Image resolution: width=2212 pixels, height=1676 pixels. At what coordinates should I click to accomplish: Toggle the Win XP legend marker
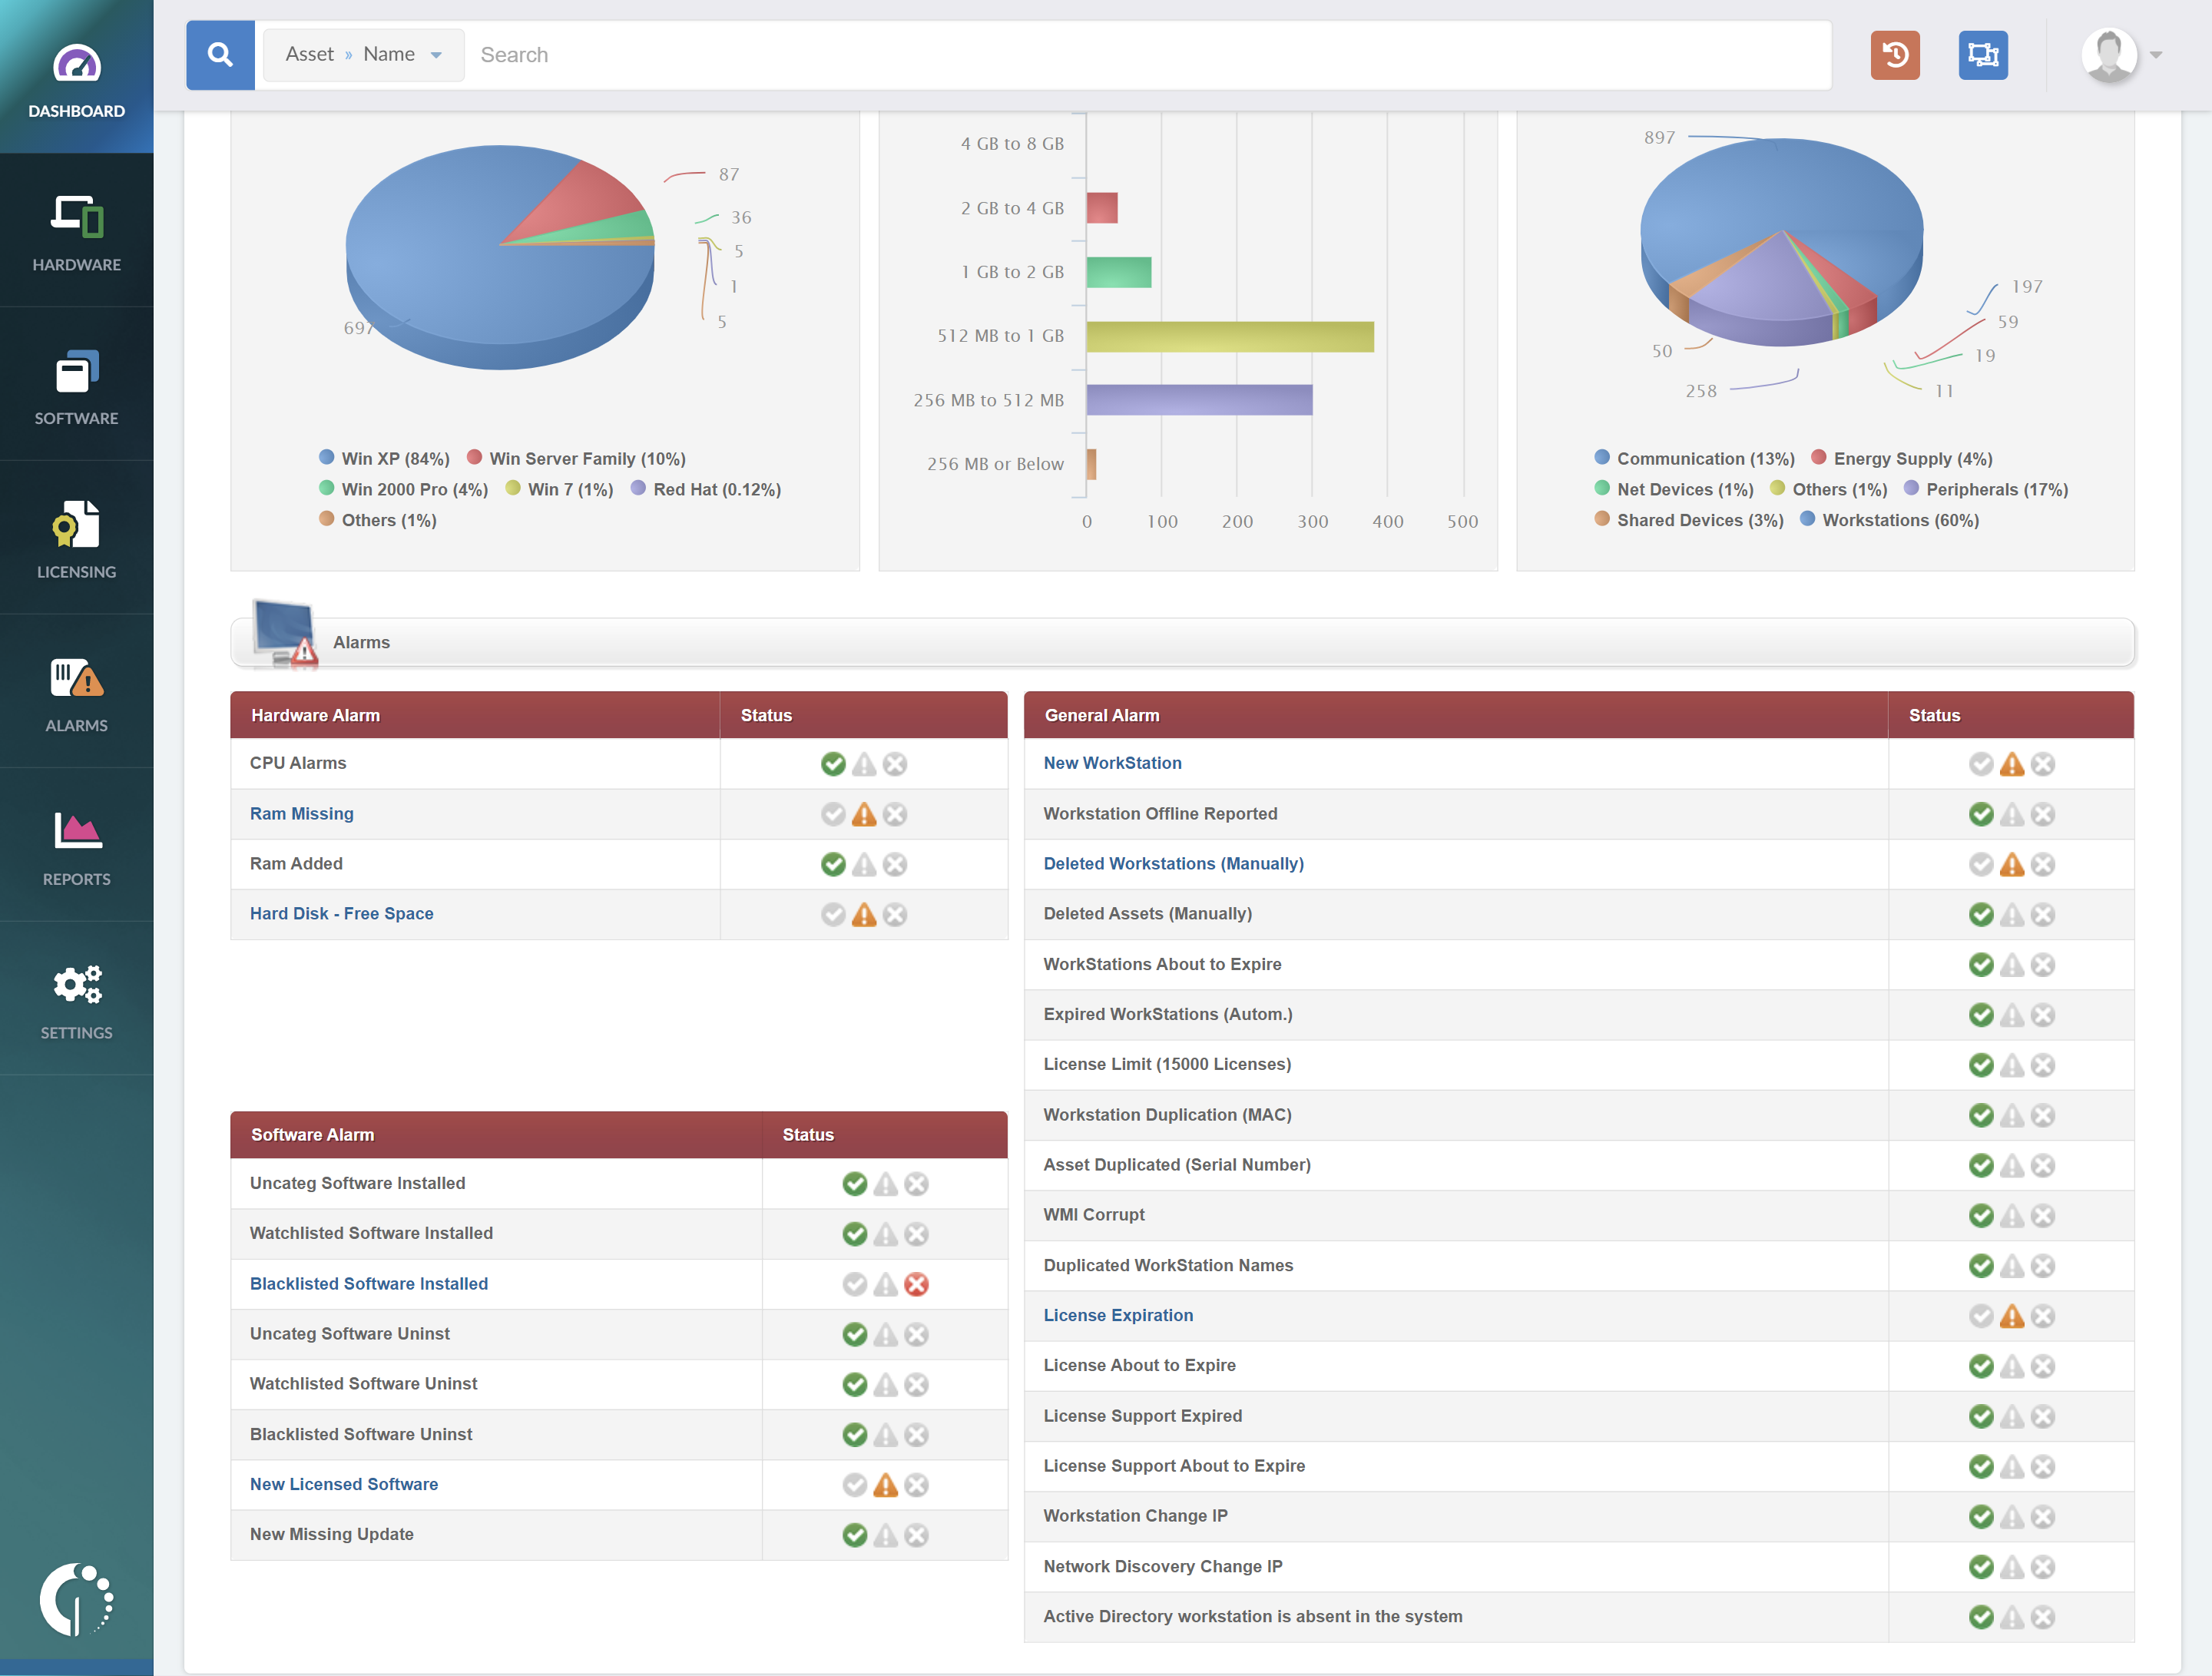tap(327, 458)
